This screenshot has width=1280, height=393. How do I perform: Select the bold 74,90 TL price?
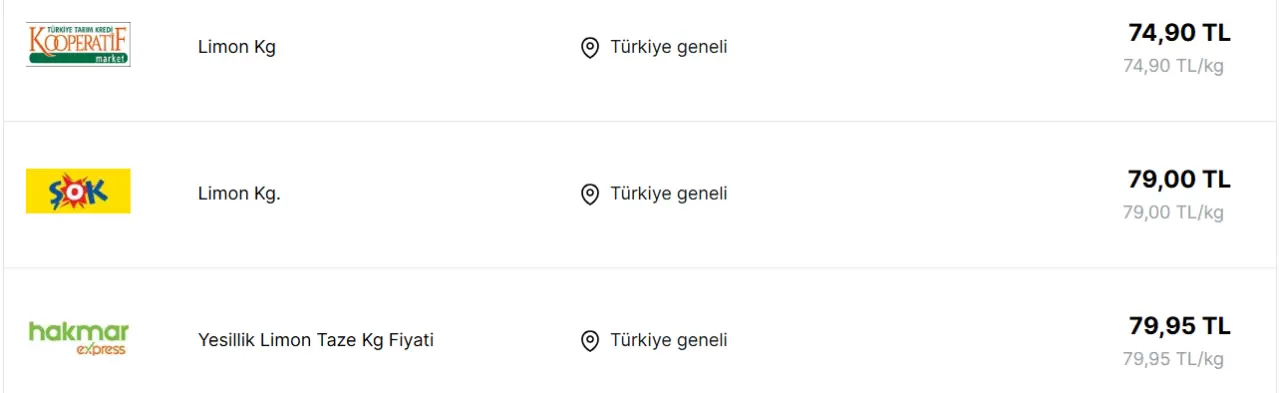pyautogui.click(x=1179, y=33)
